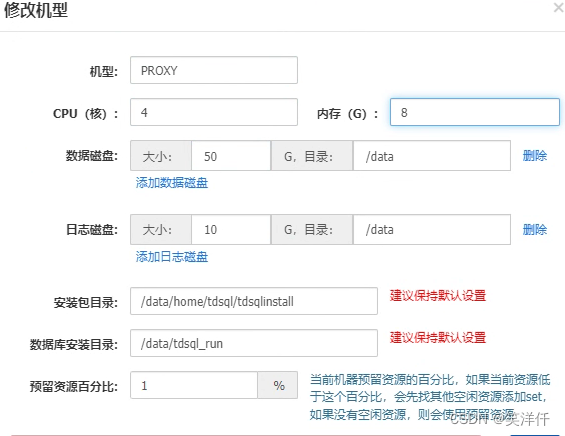The image size is (565, 436).
Task: Focus the 预留资源百分比 input field
Action: tap(194, 385)
